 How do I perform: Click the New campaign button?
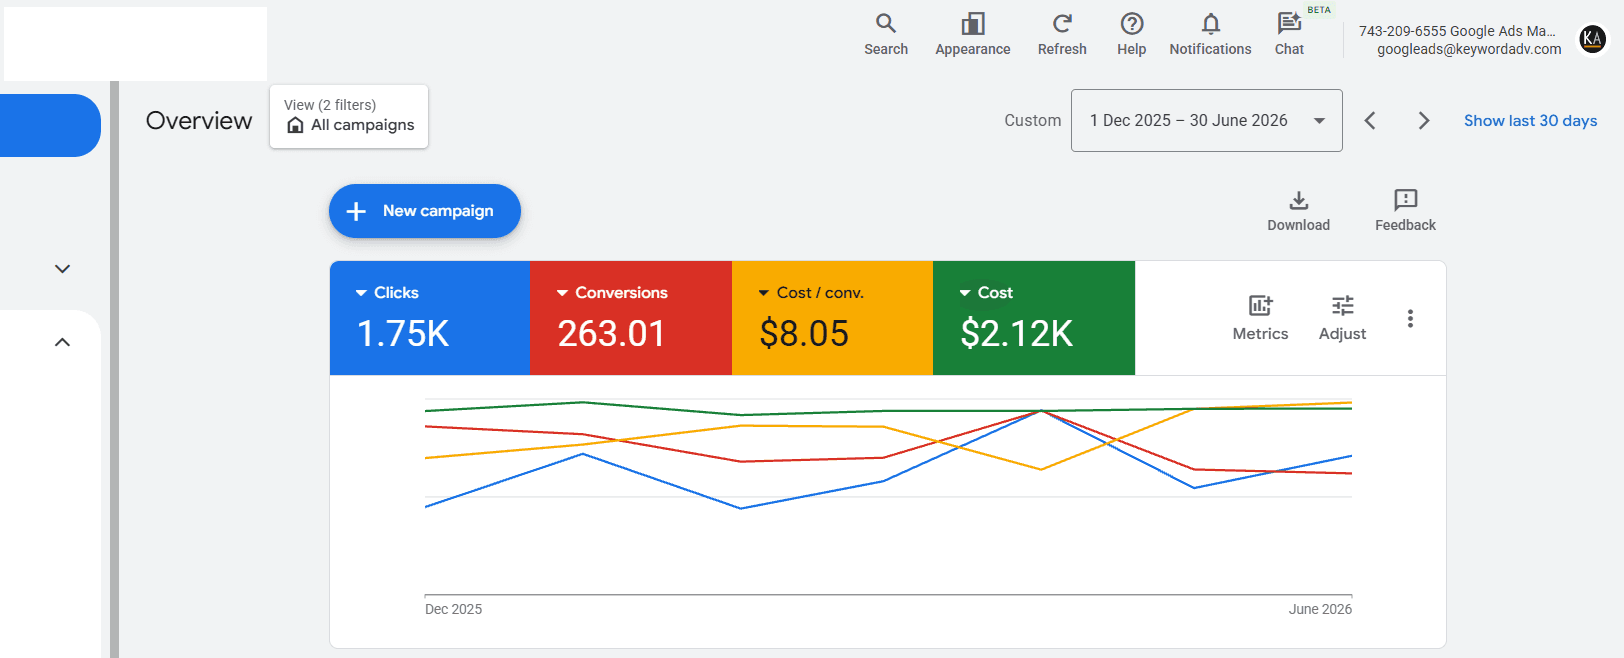[x=425, y=211]
